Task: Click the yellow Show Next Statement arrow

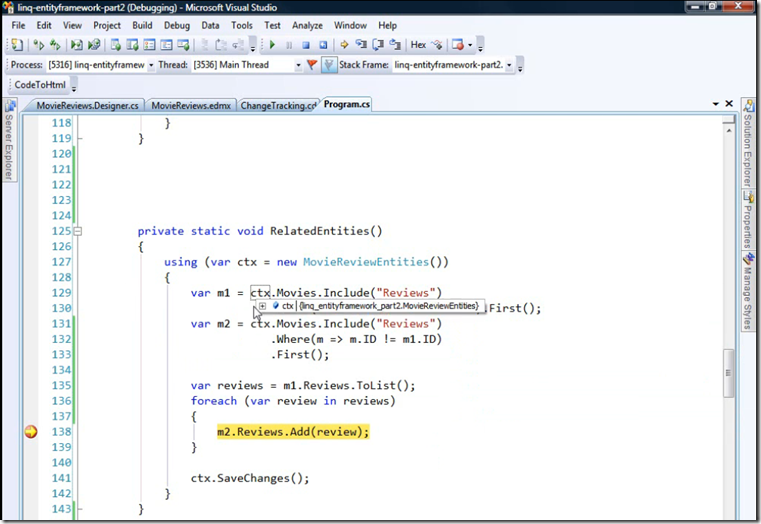Action: click(344, 45)
